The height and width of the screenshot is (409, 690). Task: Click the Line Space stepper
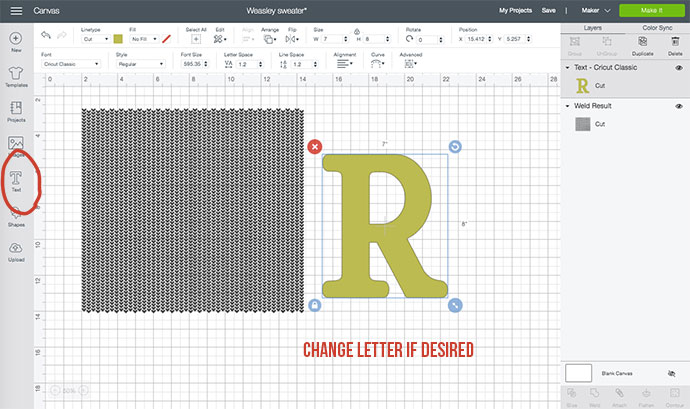(x=316, y=64)
